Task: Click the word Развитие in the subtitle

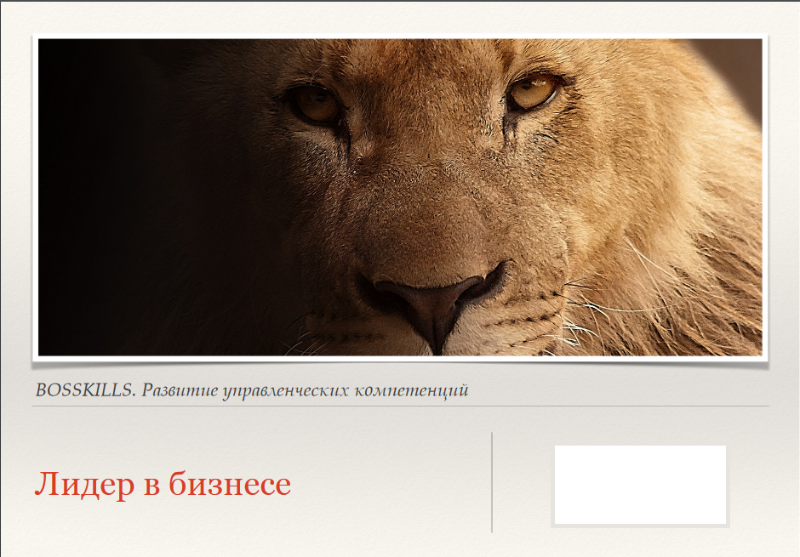Action: (180, 391)
